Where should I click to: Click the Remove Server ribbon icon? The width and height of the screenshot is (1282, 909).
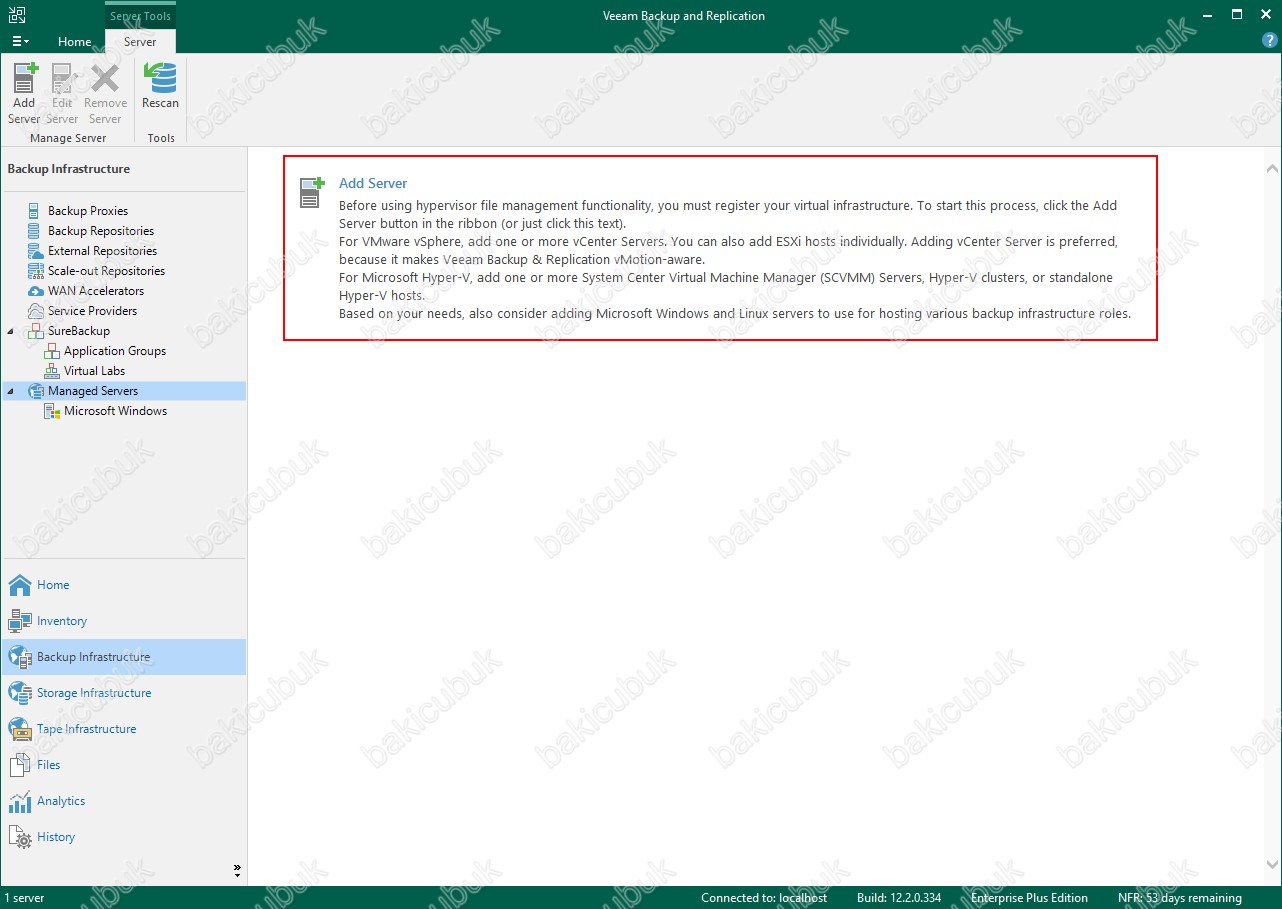click(x=105, y=78)
